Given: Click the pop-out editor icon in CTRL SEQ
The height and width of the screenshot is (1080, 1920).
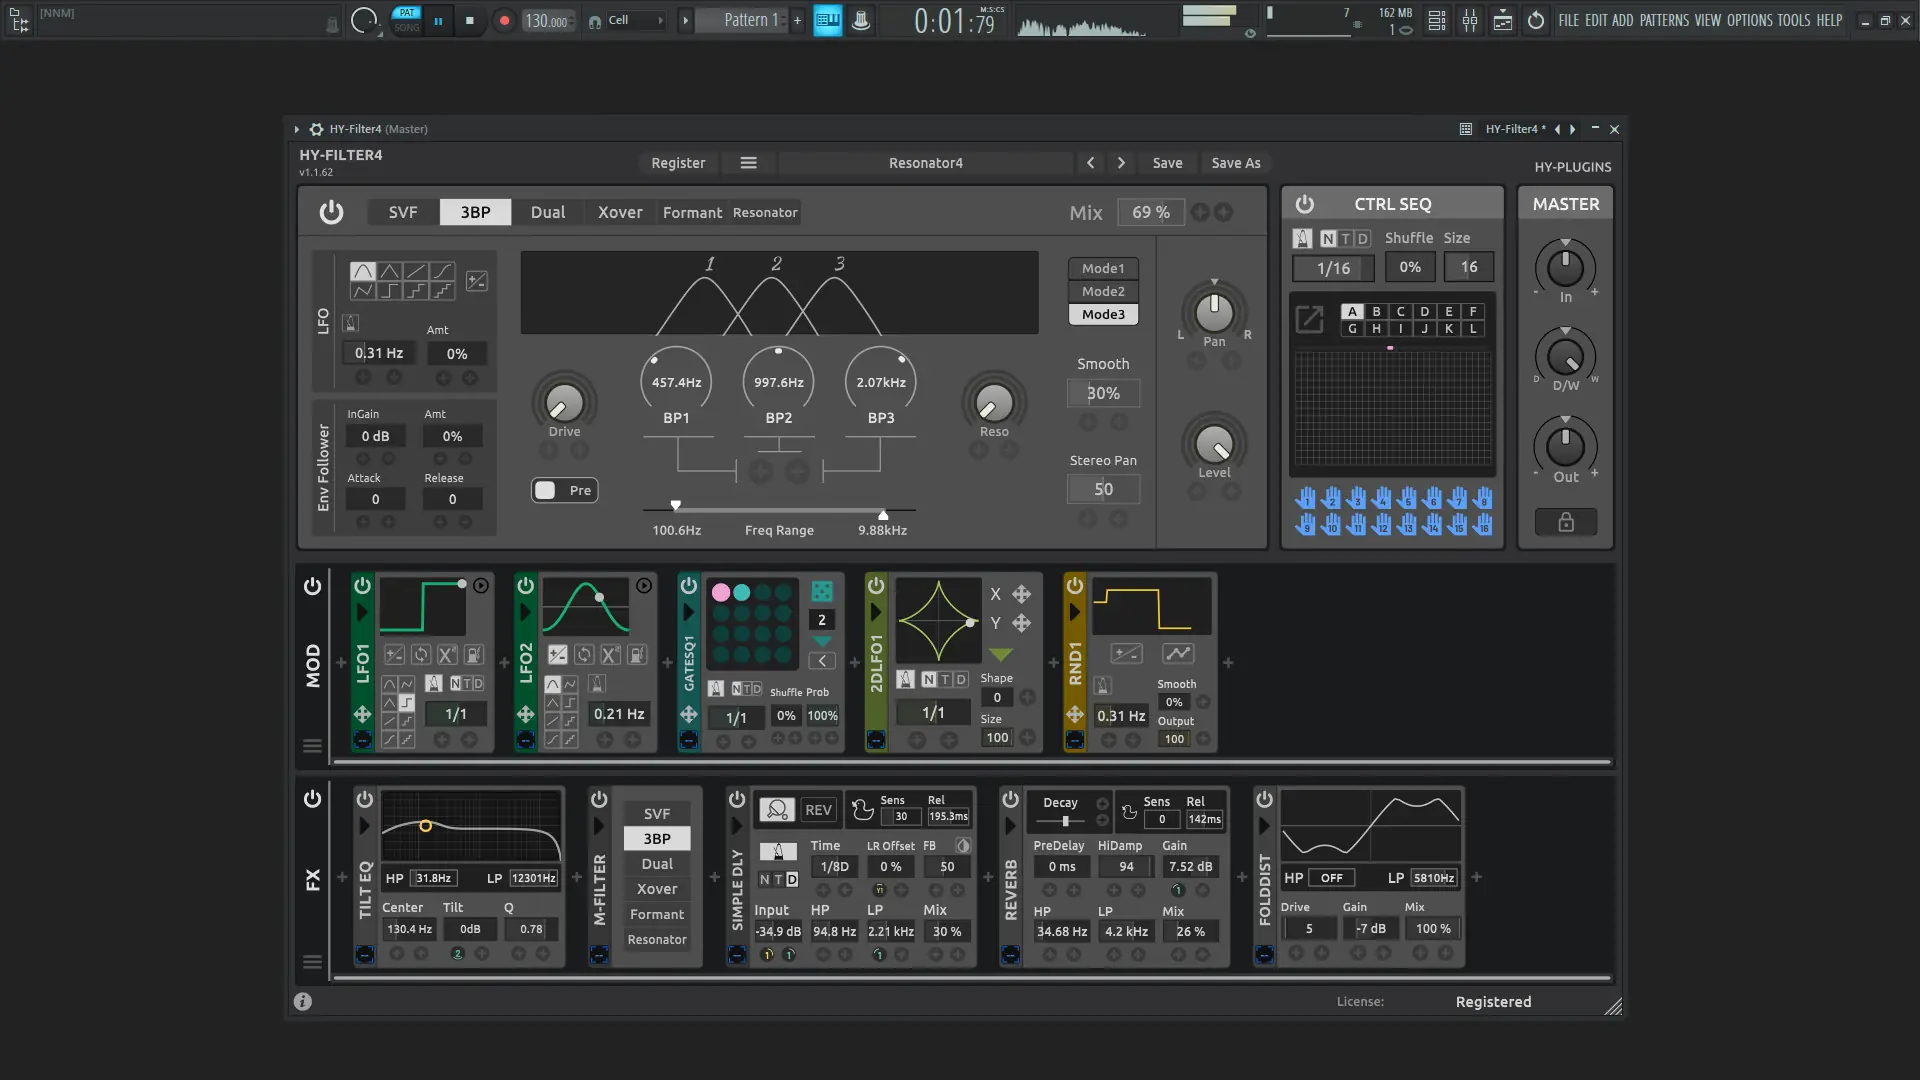Looking at the screenshot, I should [x=1311, y=318].
